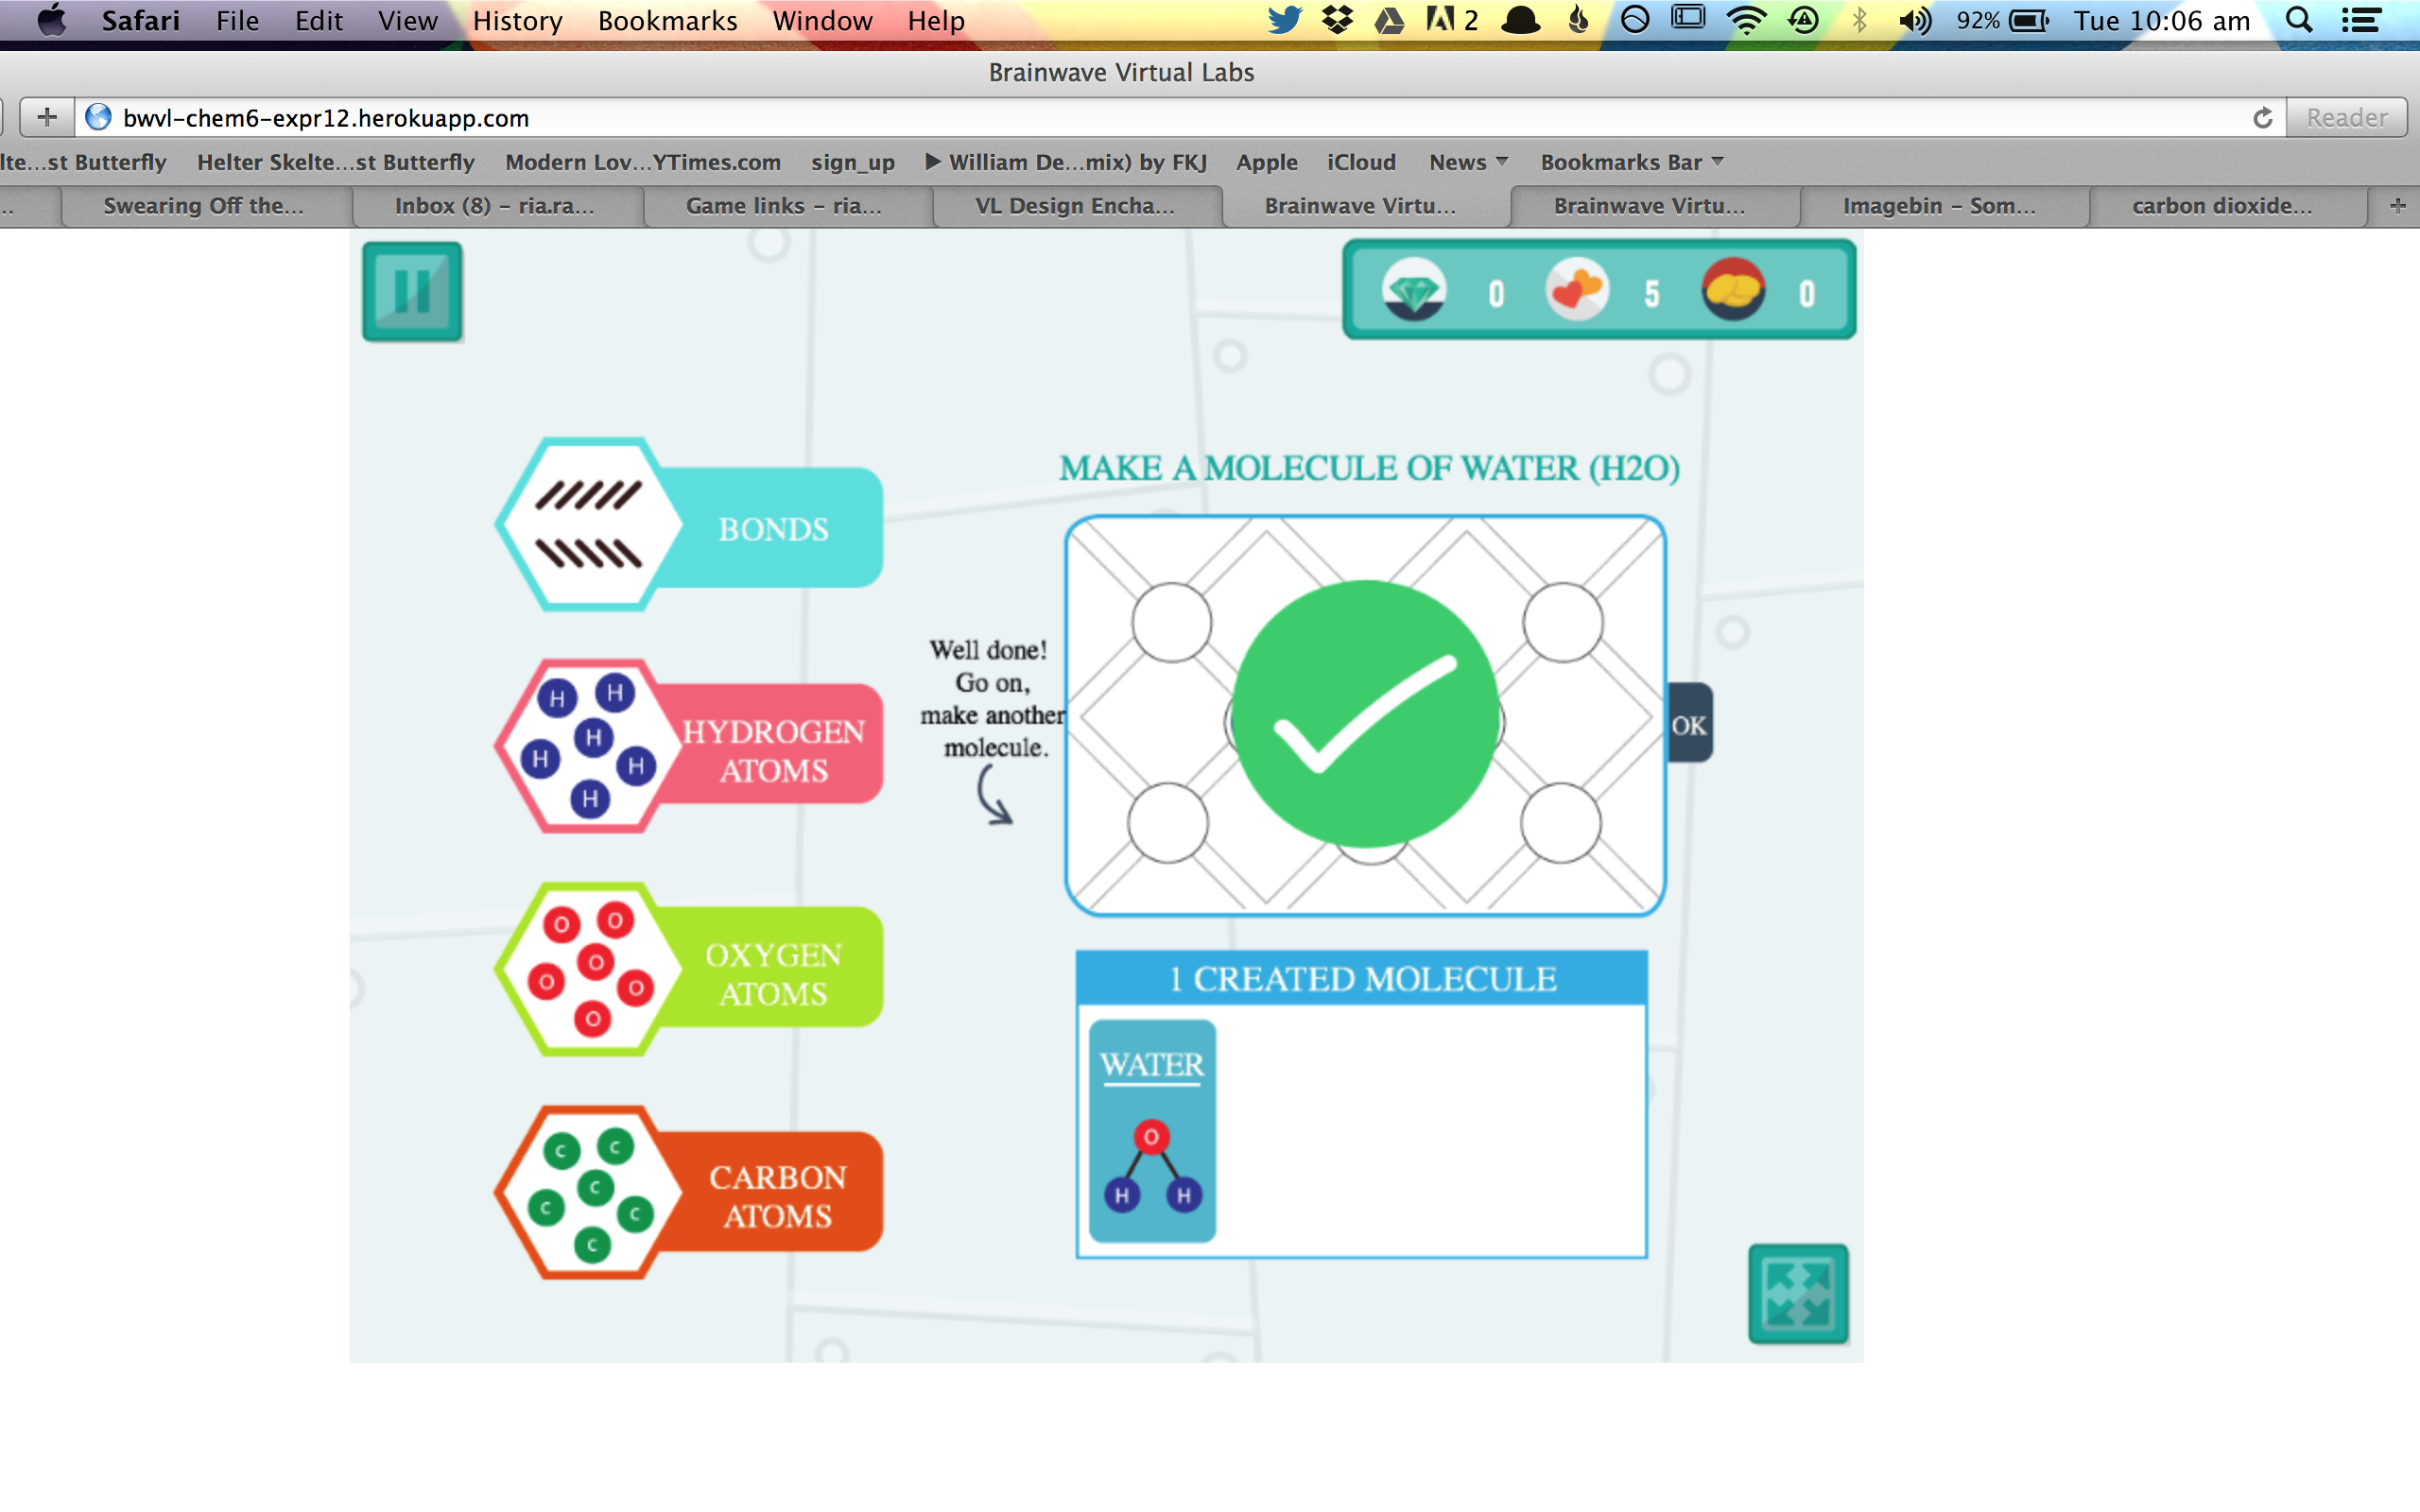The image size is (2420, 1512).
Task: Toggle fullscreen with the expand arrows icon
Action: (x=1798, y=1294)
